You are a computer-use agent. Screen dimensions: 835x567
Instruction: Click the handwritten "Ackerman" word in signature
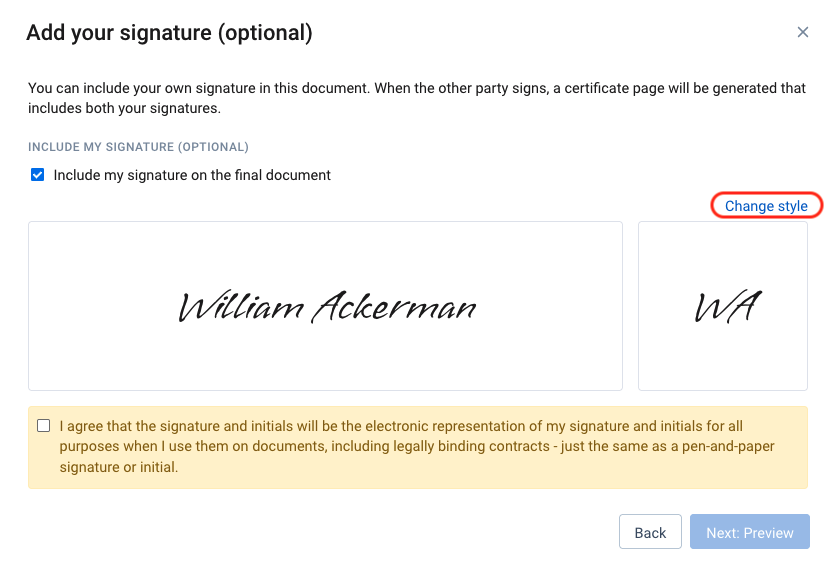tap(394, 306)
